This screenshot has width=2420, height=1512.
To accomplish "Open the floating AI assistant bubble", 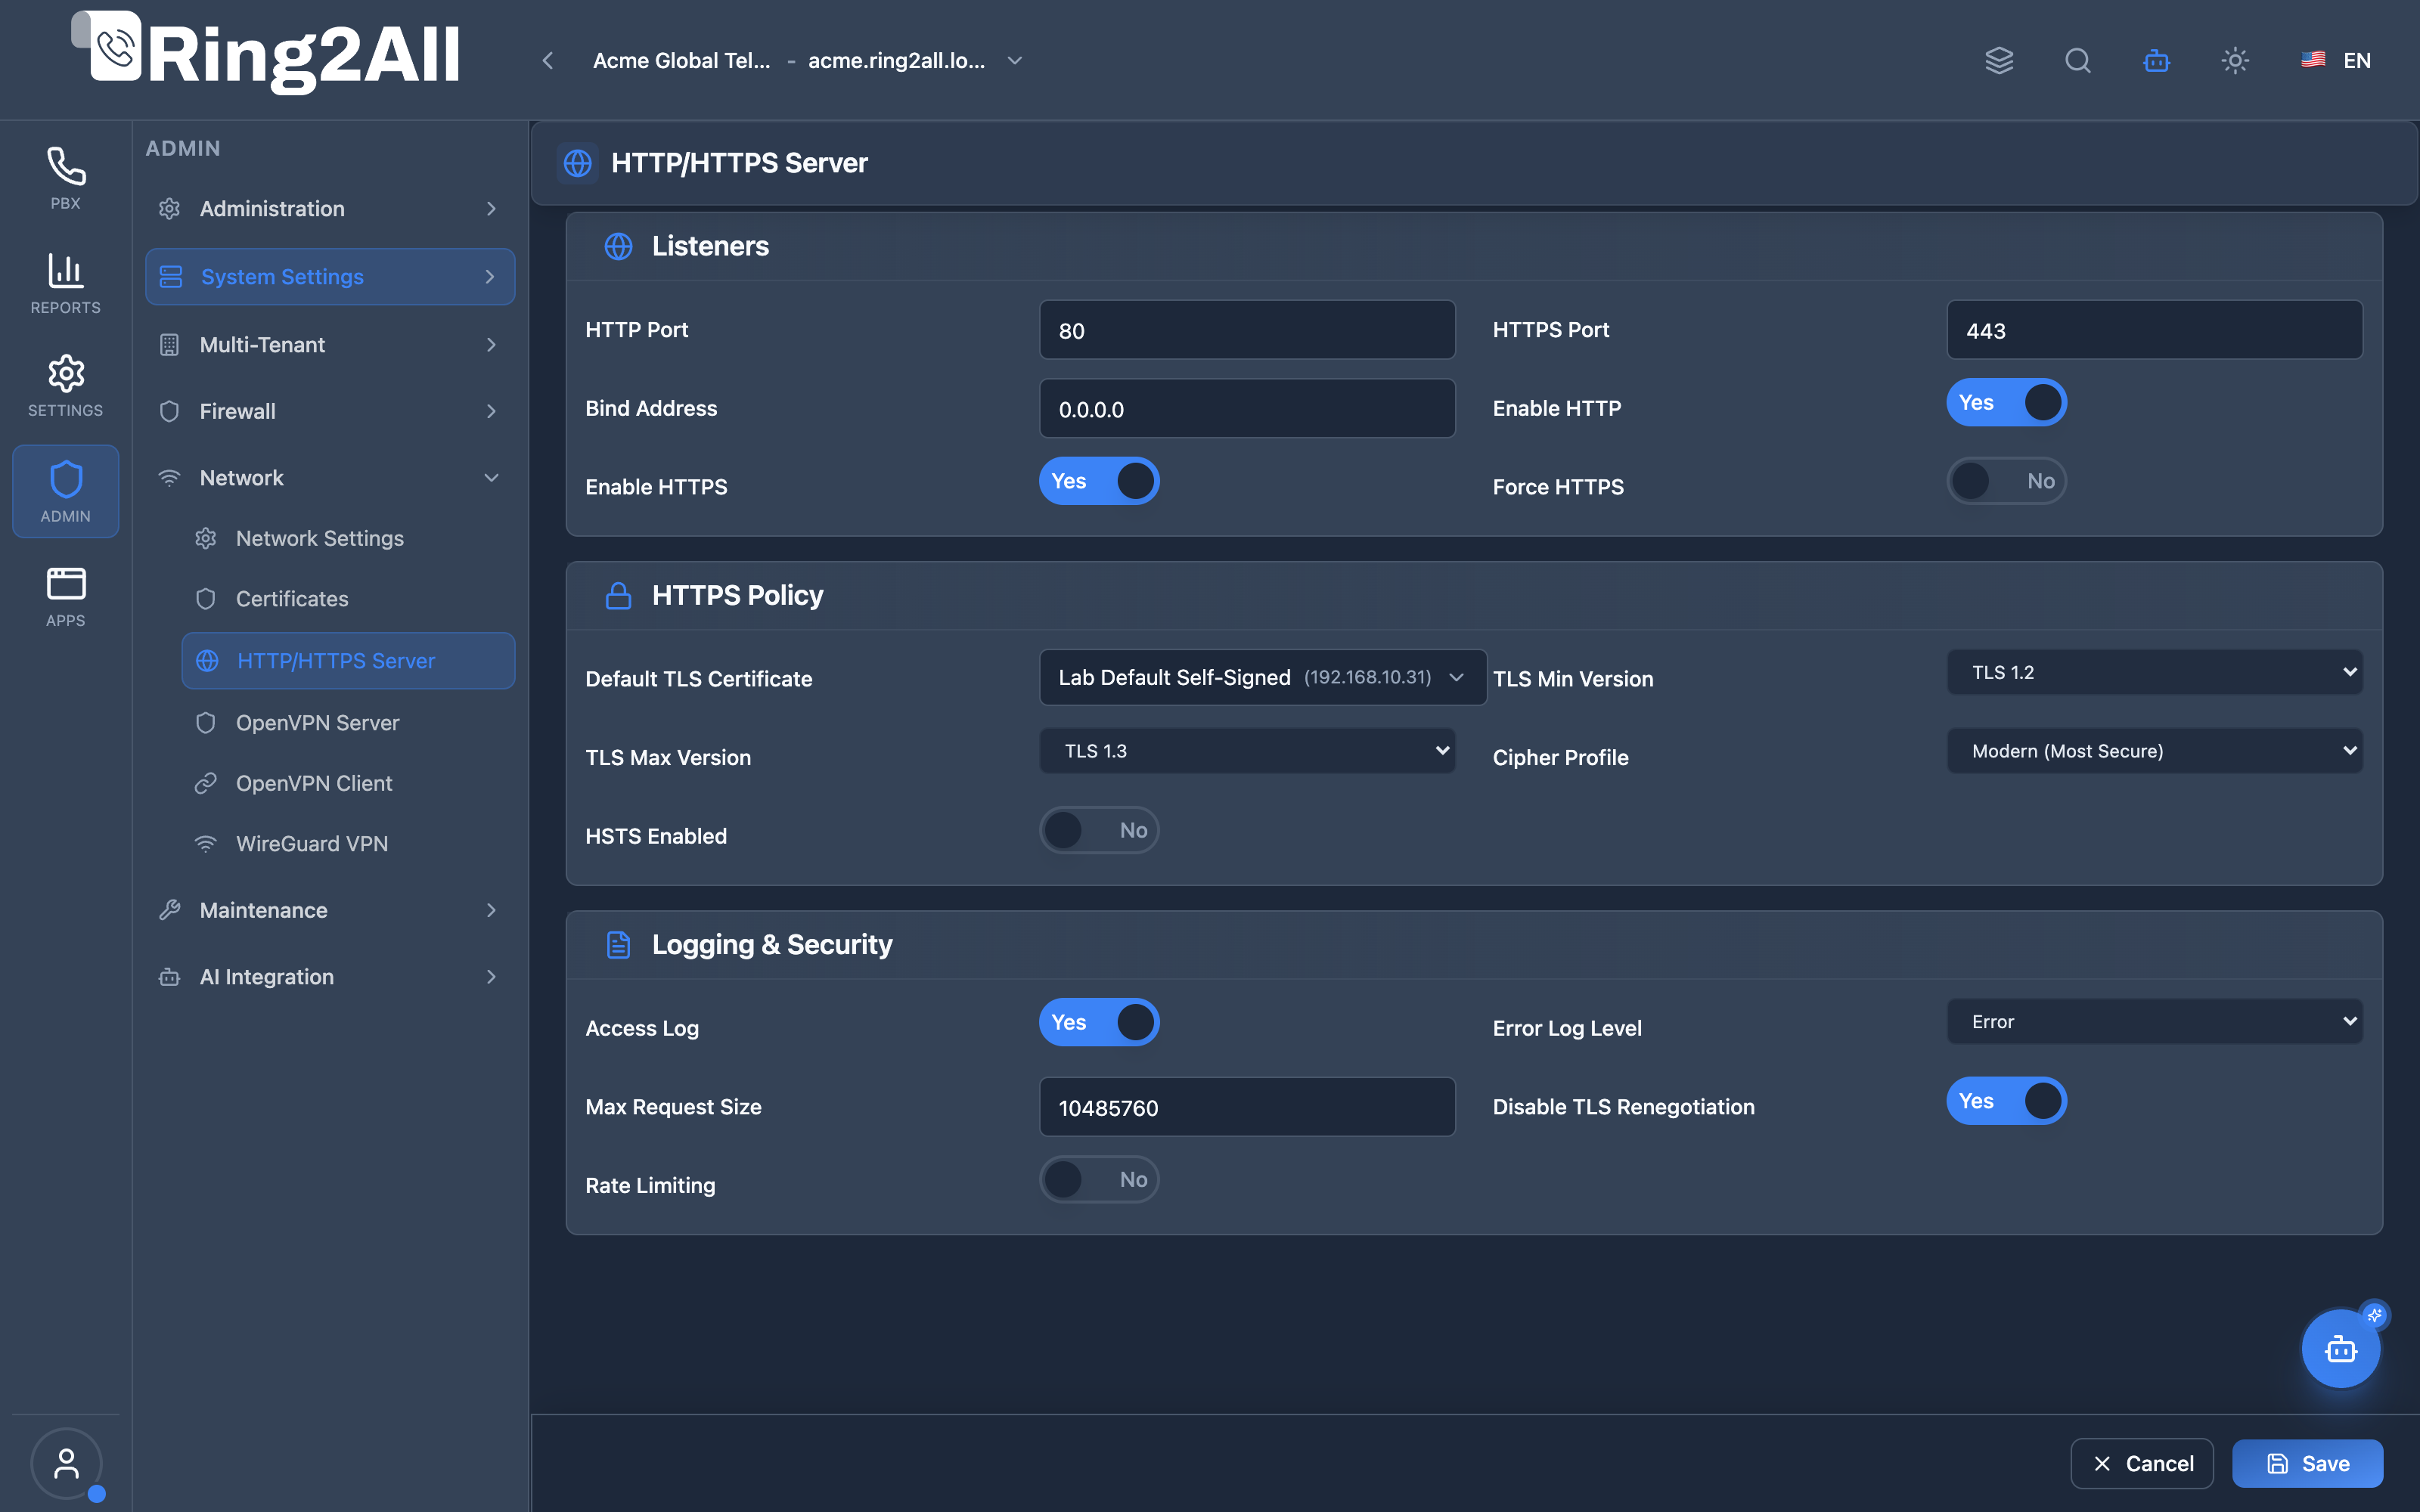I will (2340, 1349).
